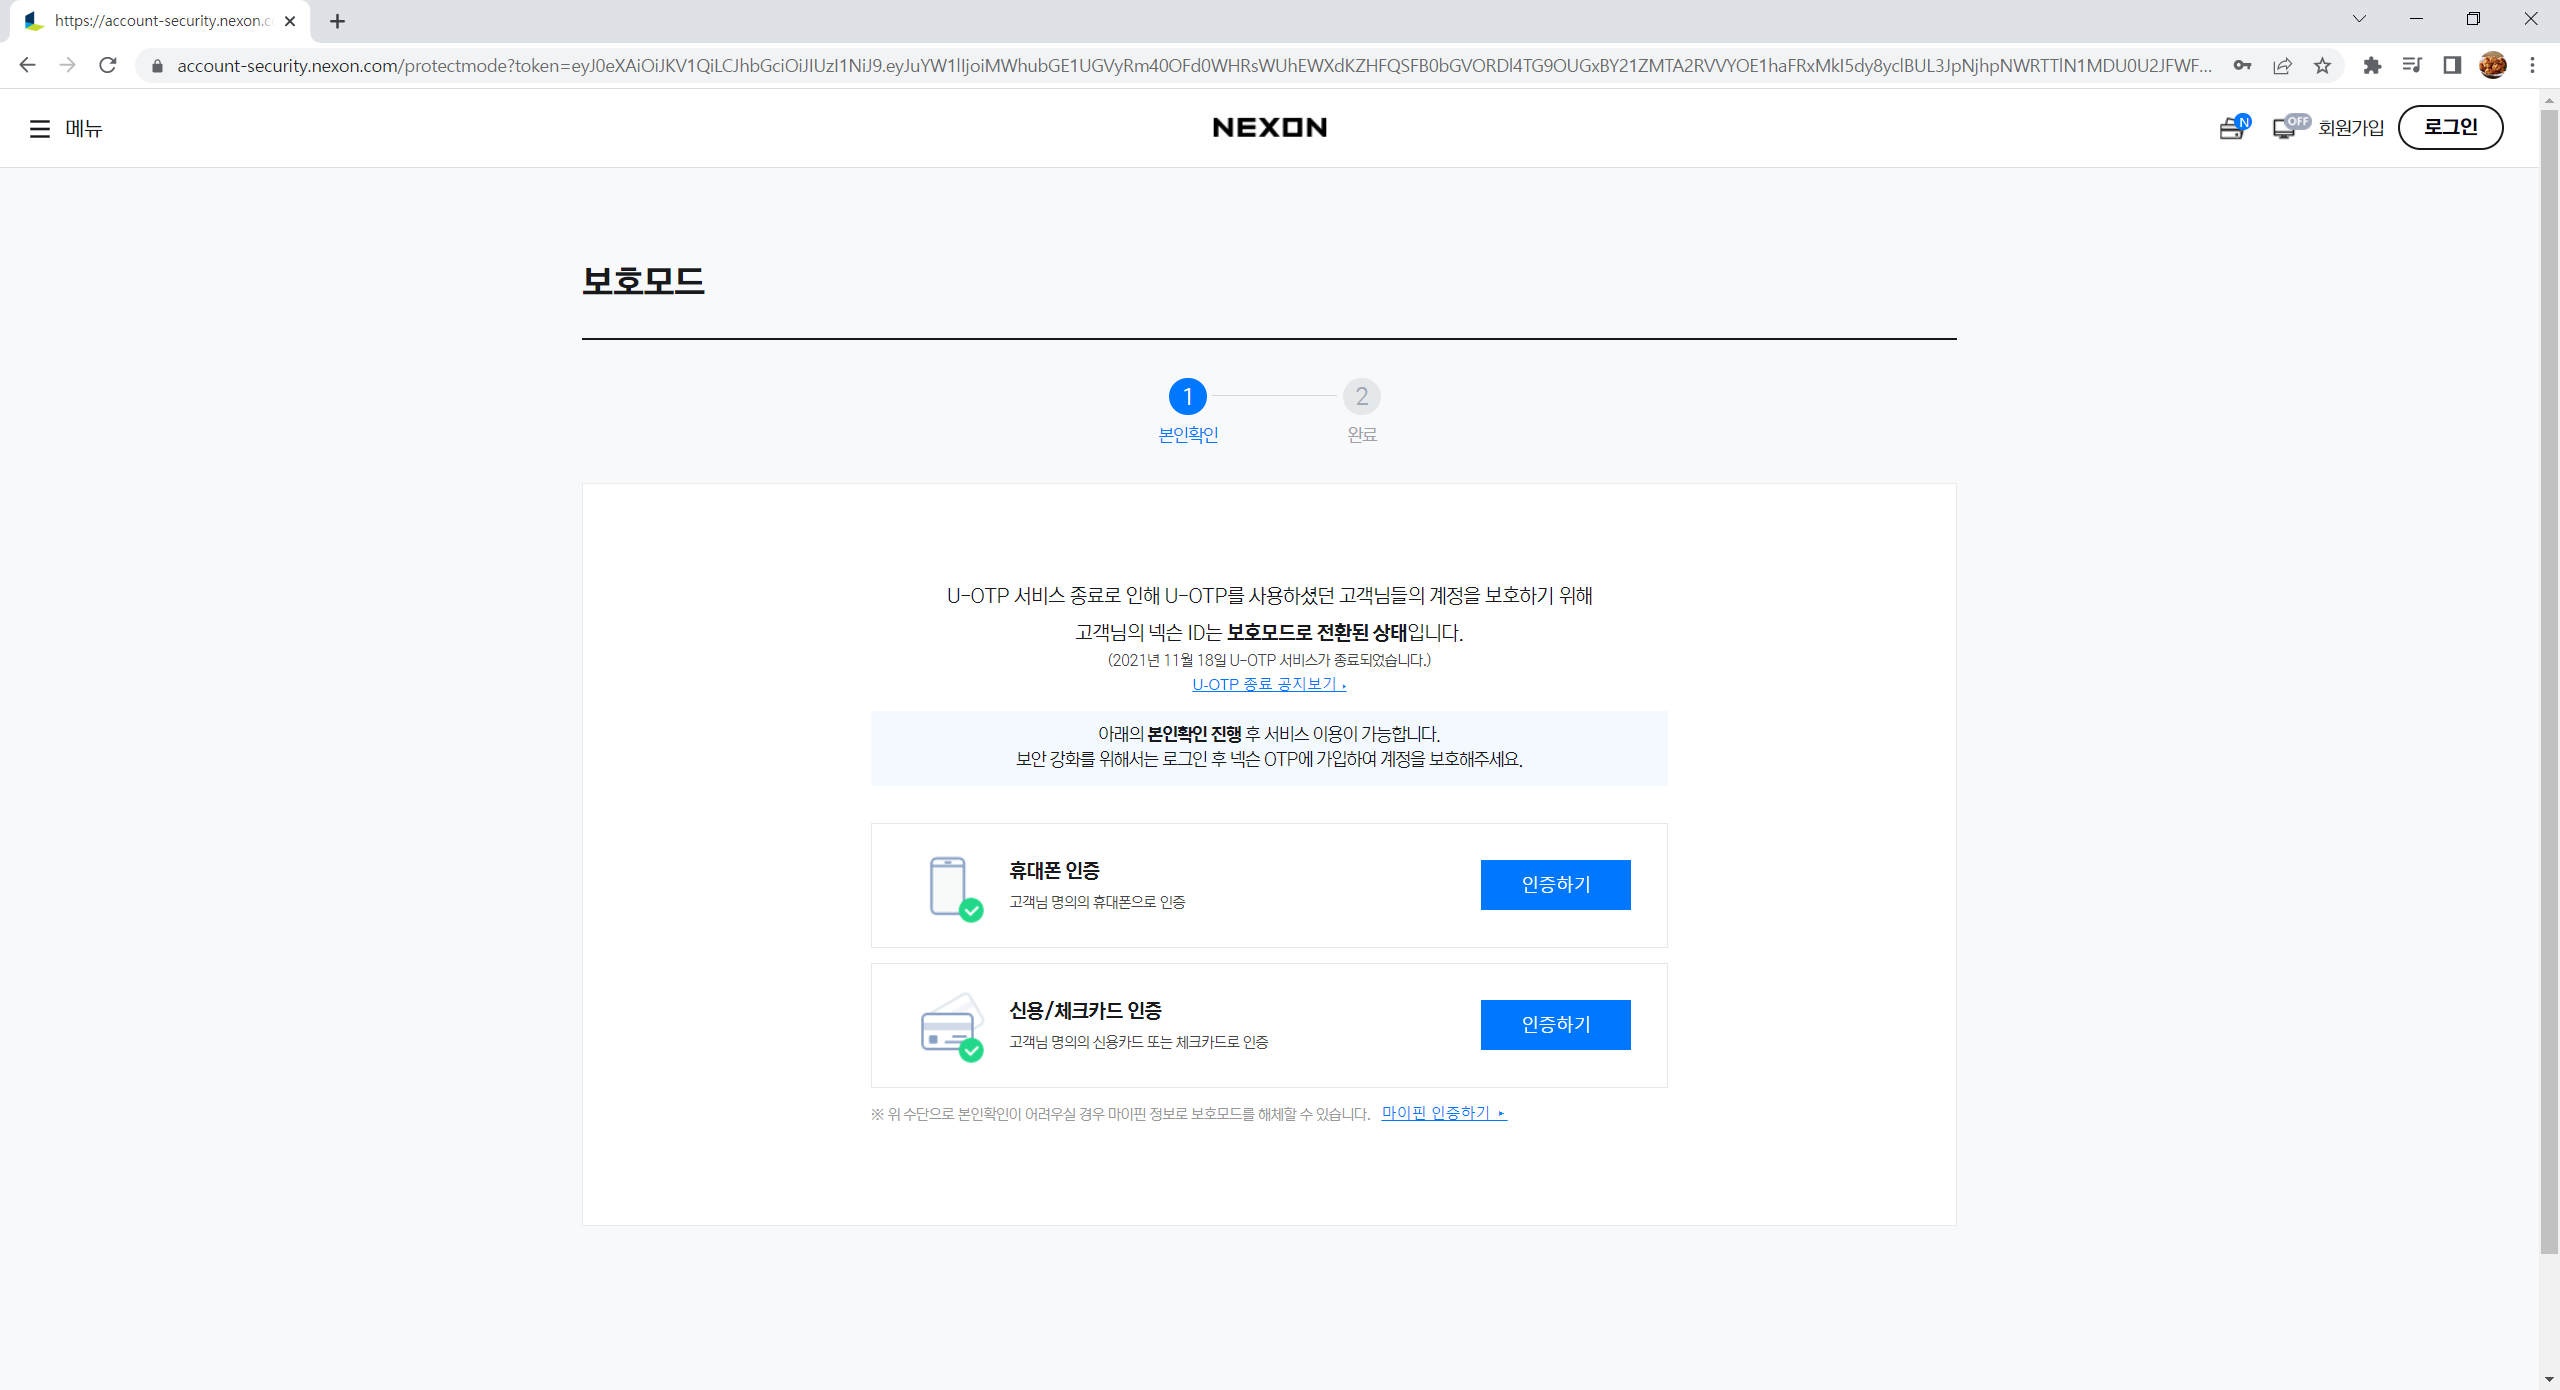Click the 메뉴 label text
2560x1390 pixels.
coord(84,129)
